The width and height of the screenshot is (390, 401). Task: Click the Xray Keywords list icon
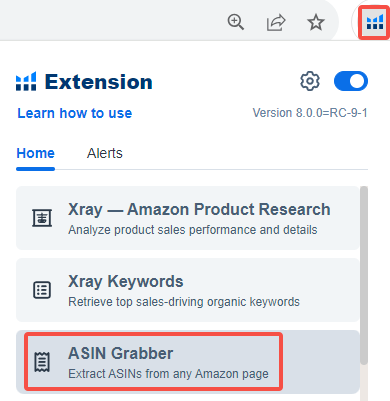coord(42,290)
